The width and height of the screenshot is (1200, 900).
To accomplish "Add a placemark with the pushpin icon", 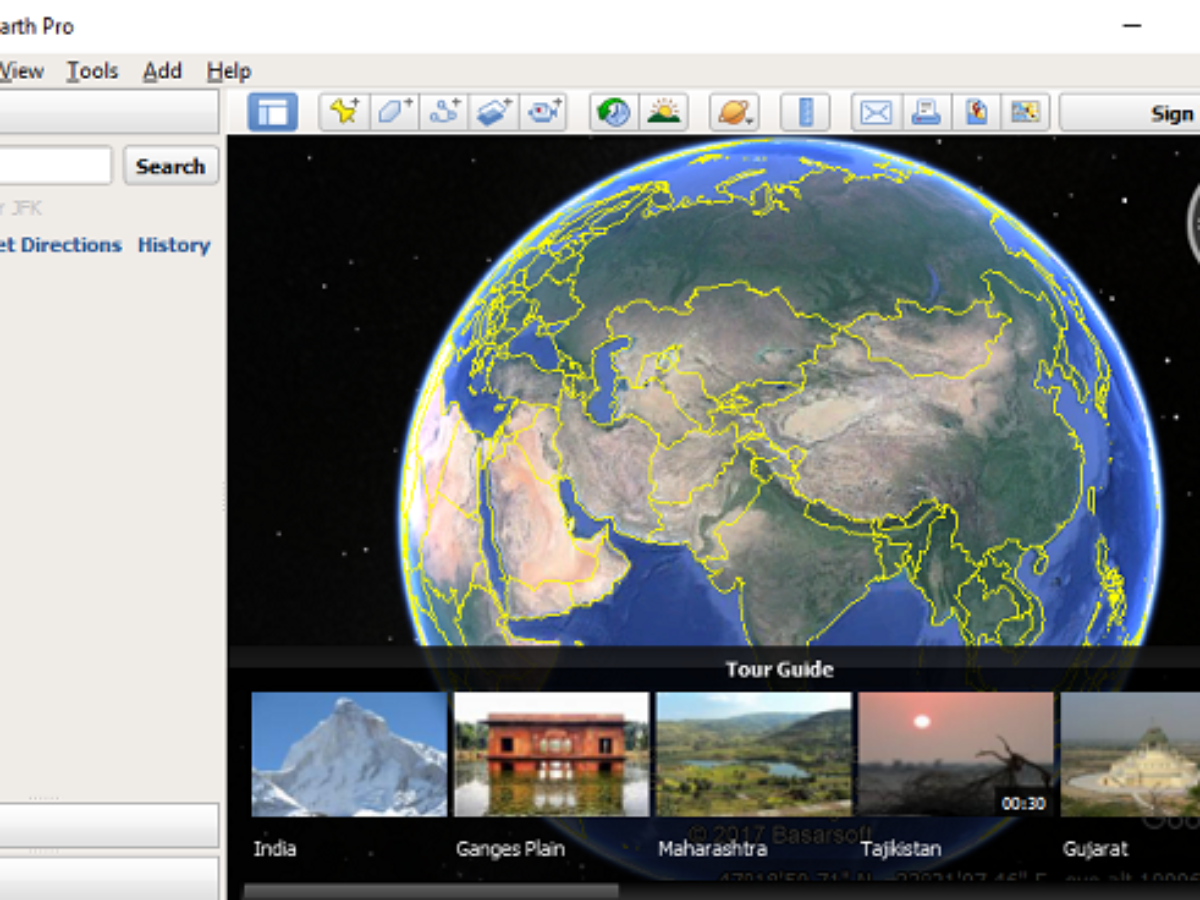I will pyautogui.click(x=344, y=112).
